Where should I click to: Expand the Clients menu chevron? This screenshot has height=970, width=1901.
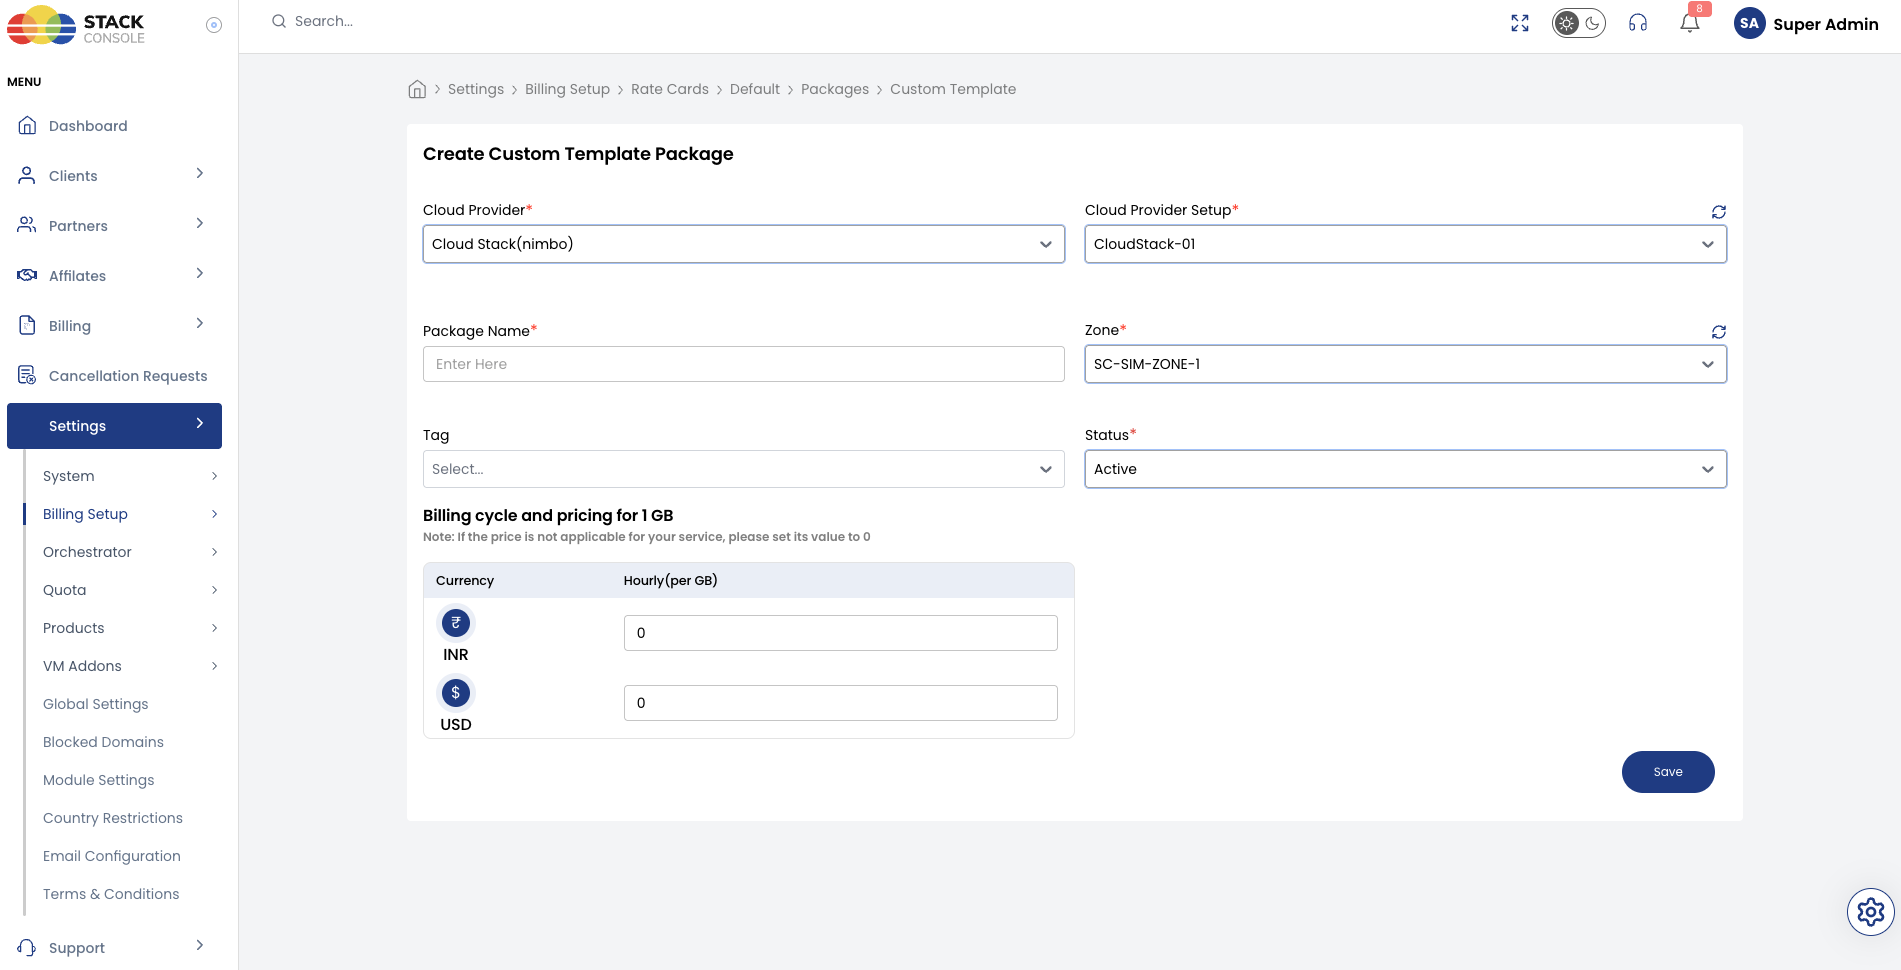pos(200,174)
